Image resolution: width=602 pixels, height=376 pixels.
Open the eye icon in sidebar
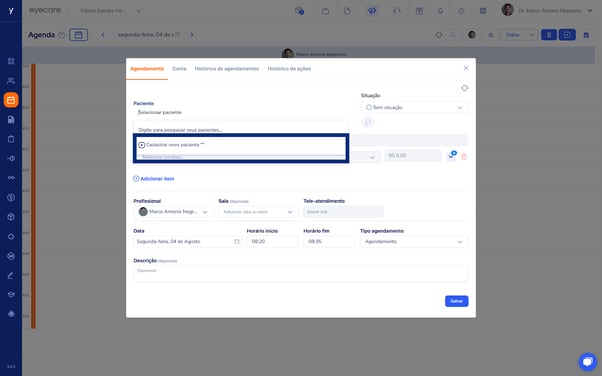[11, 314]
